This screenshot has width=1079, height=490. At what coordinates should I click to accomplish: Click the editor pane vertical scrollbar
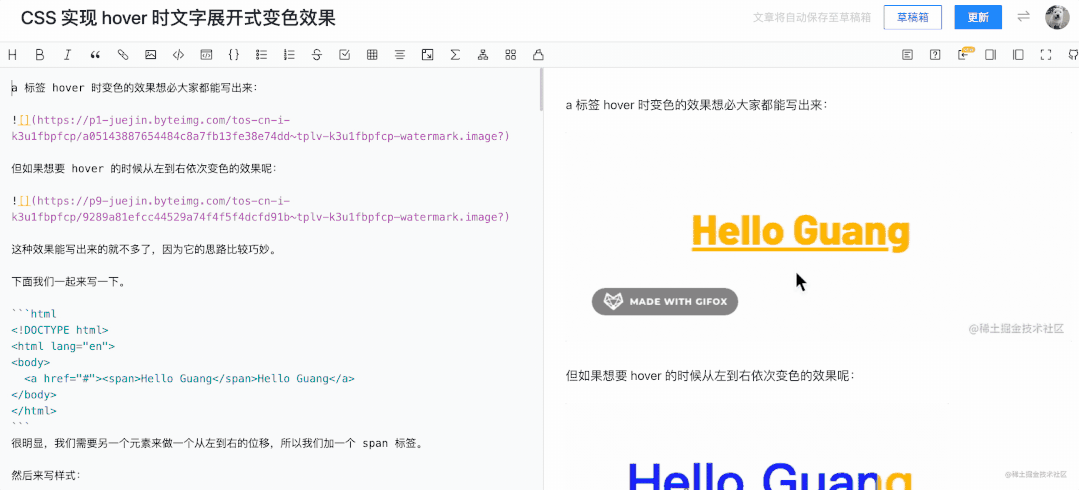coord(541,89)
